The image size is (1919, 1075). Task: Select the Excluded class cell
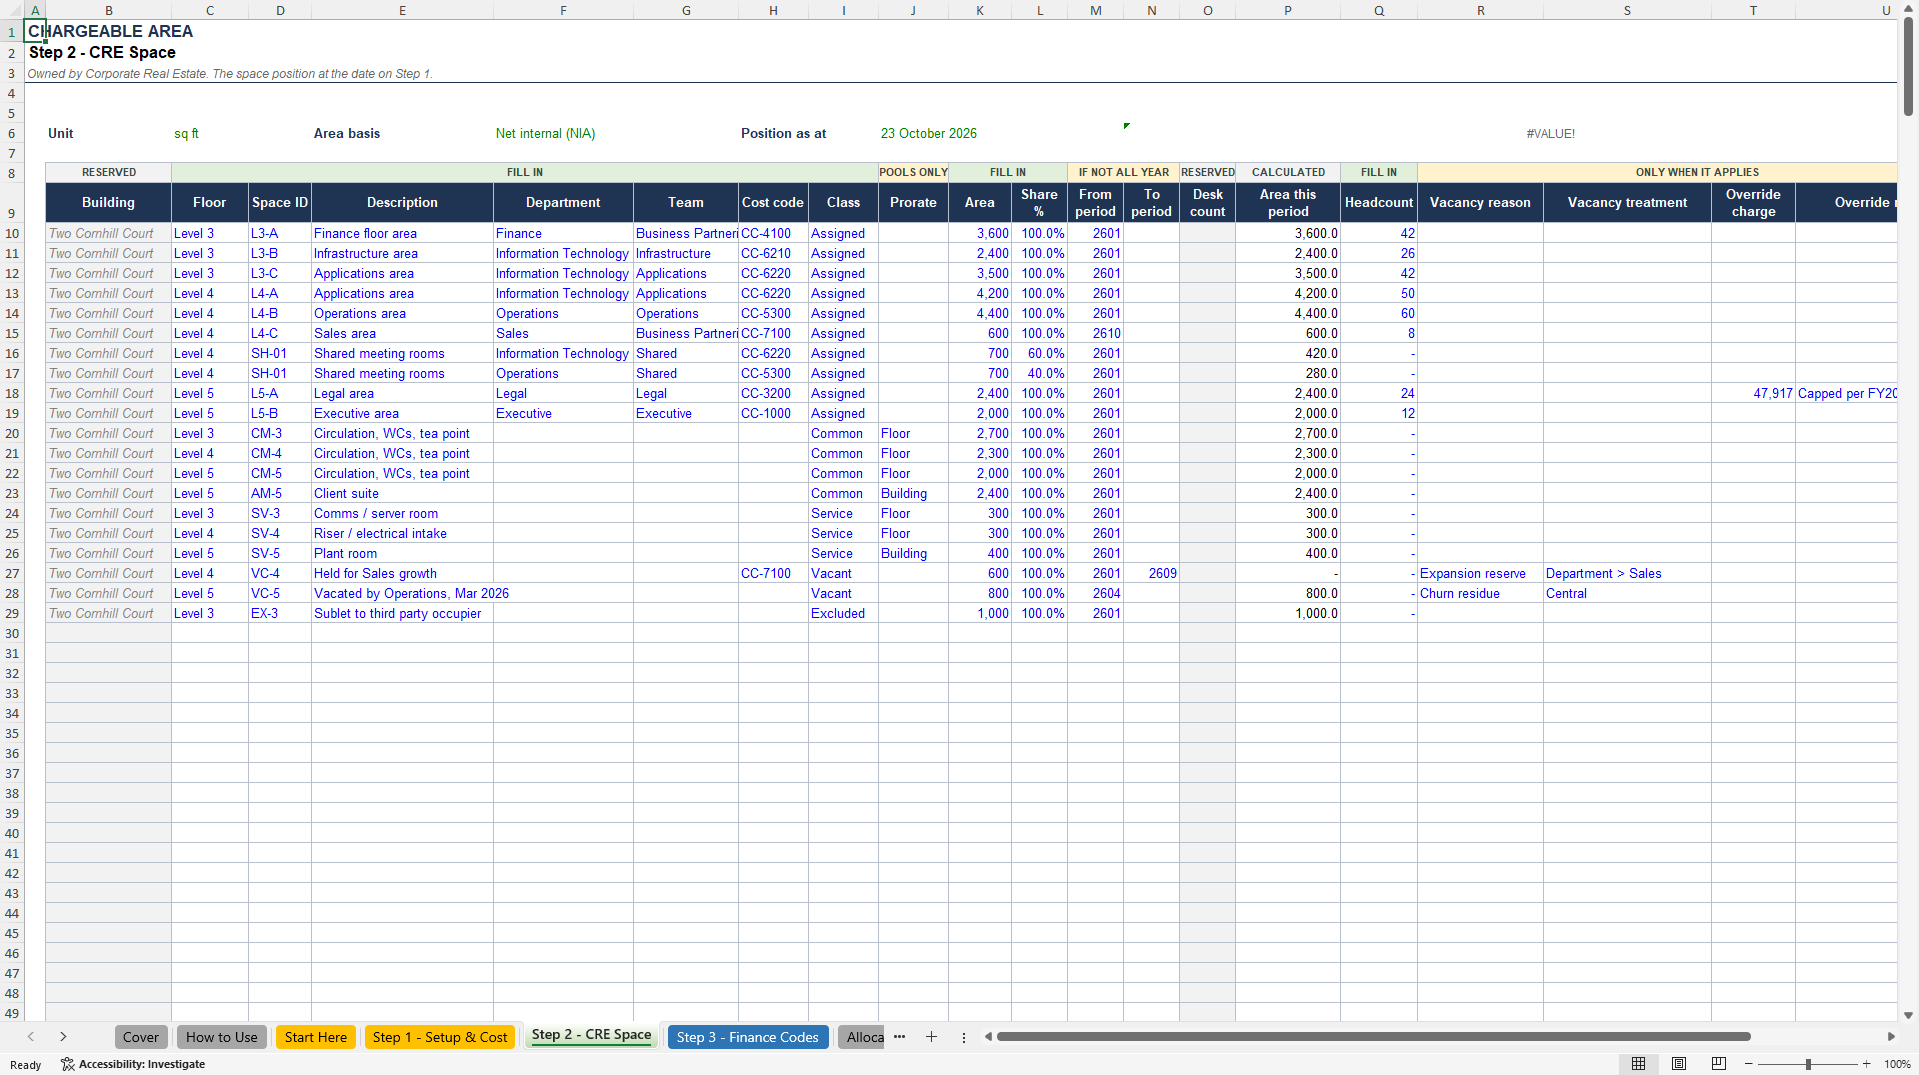pos(843,613)
